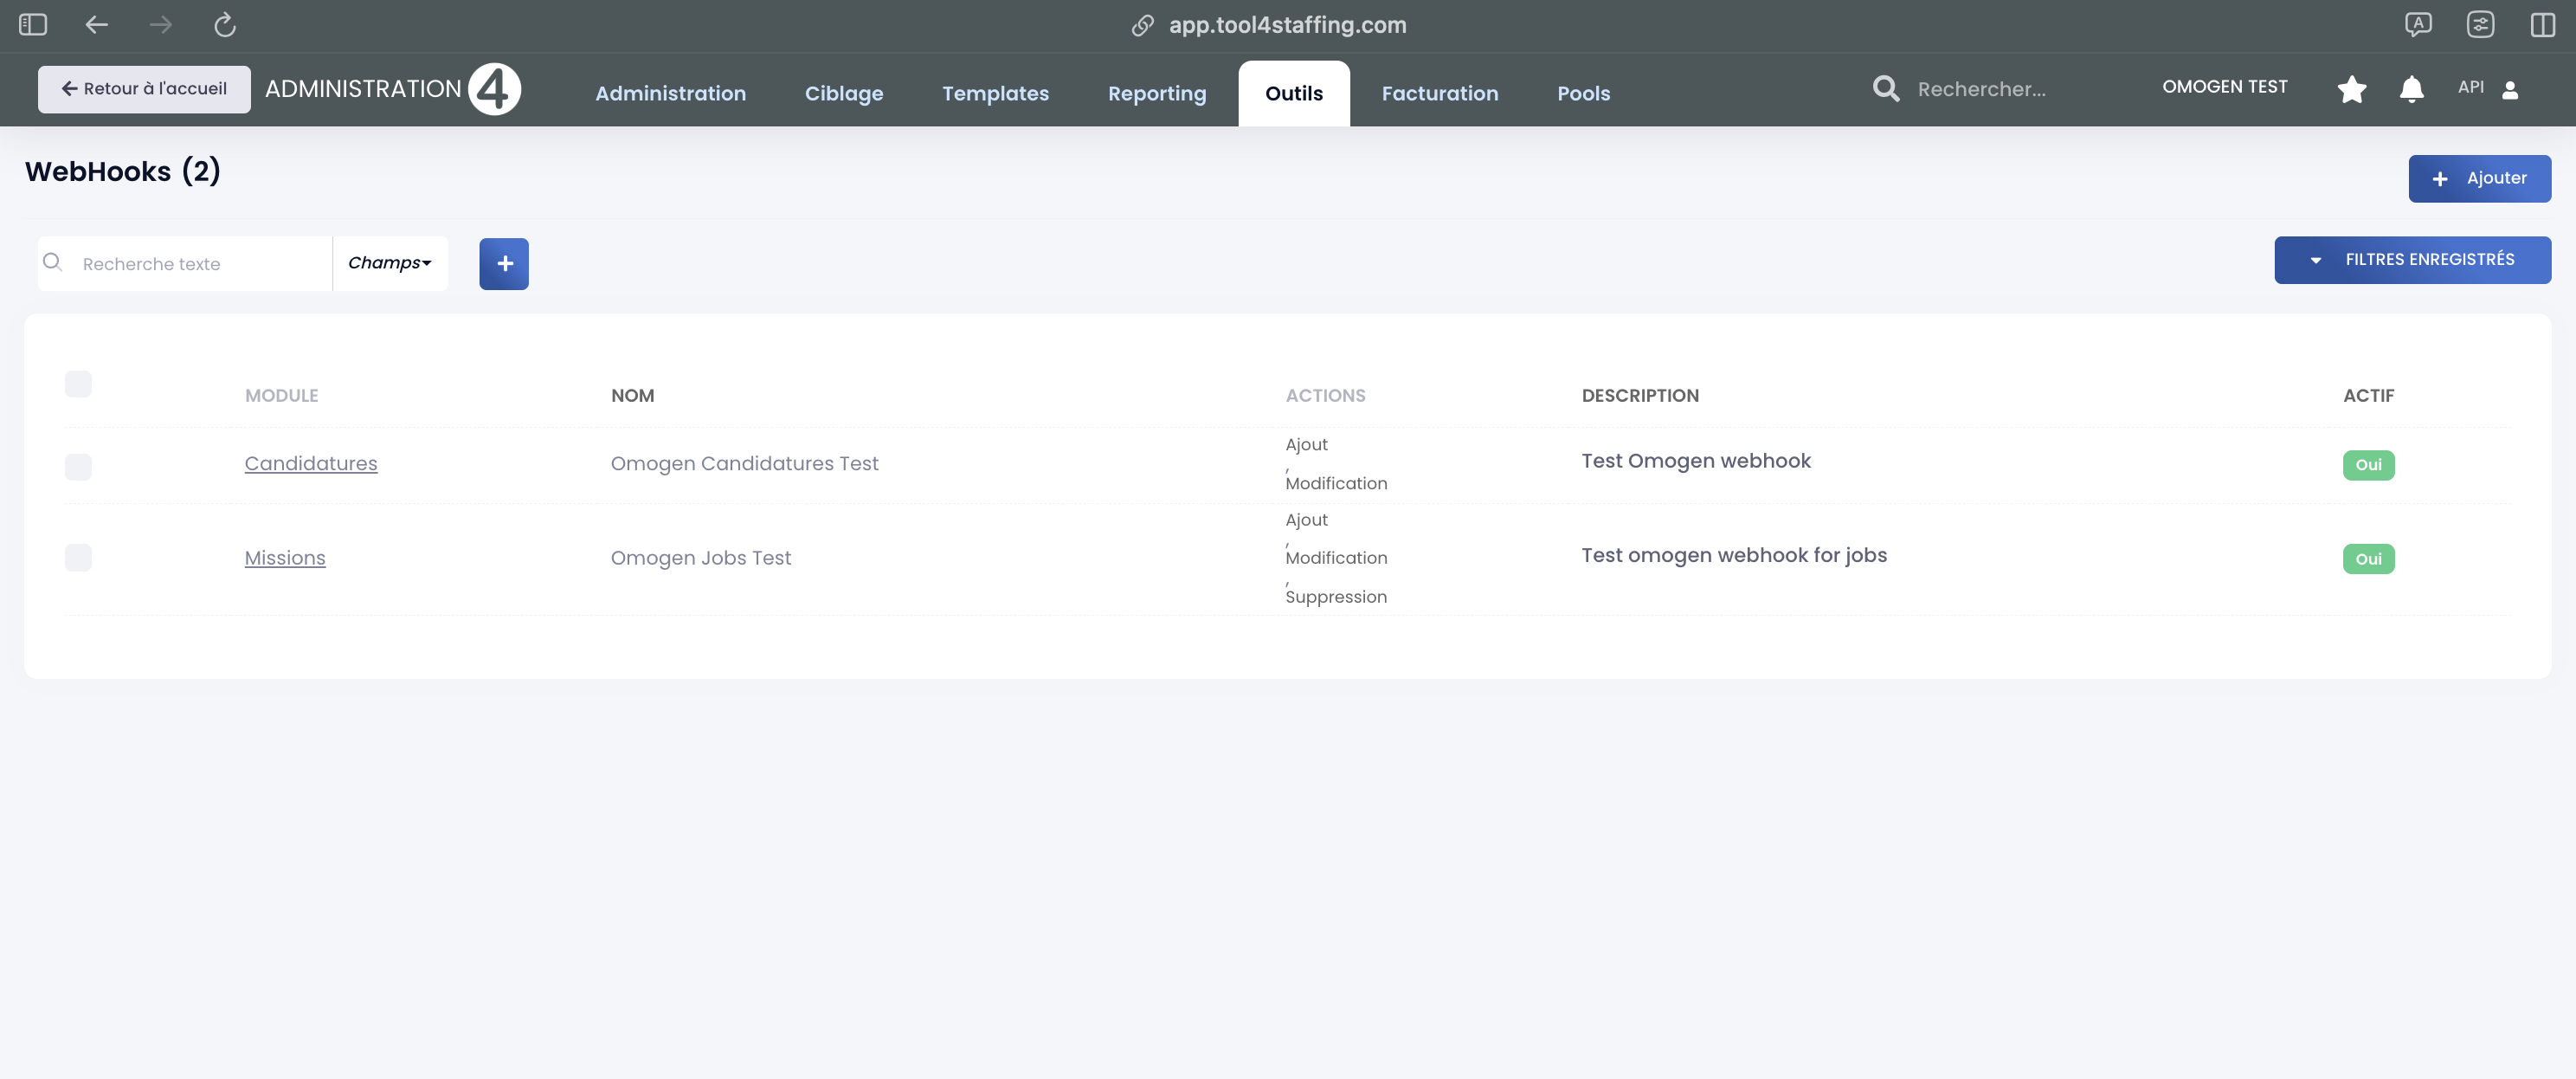Click magnifier icon in Recherche texte field

point(53,262)
